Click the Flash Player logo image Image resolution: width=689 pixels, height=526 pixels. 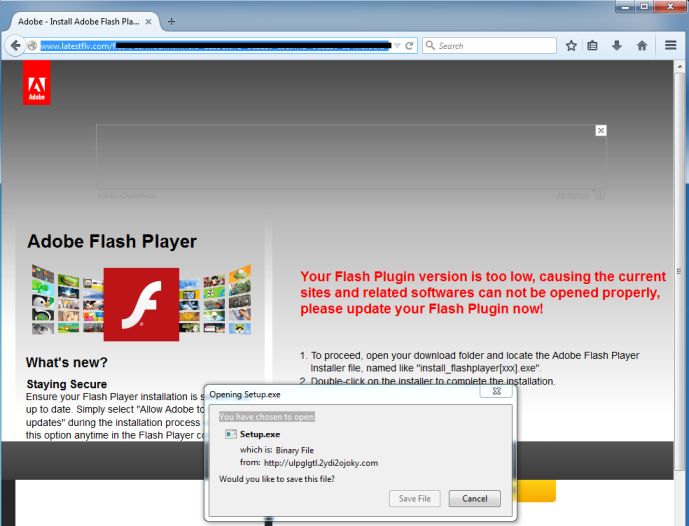141,304
